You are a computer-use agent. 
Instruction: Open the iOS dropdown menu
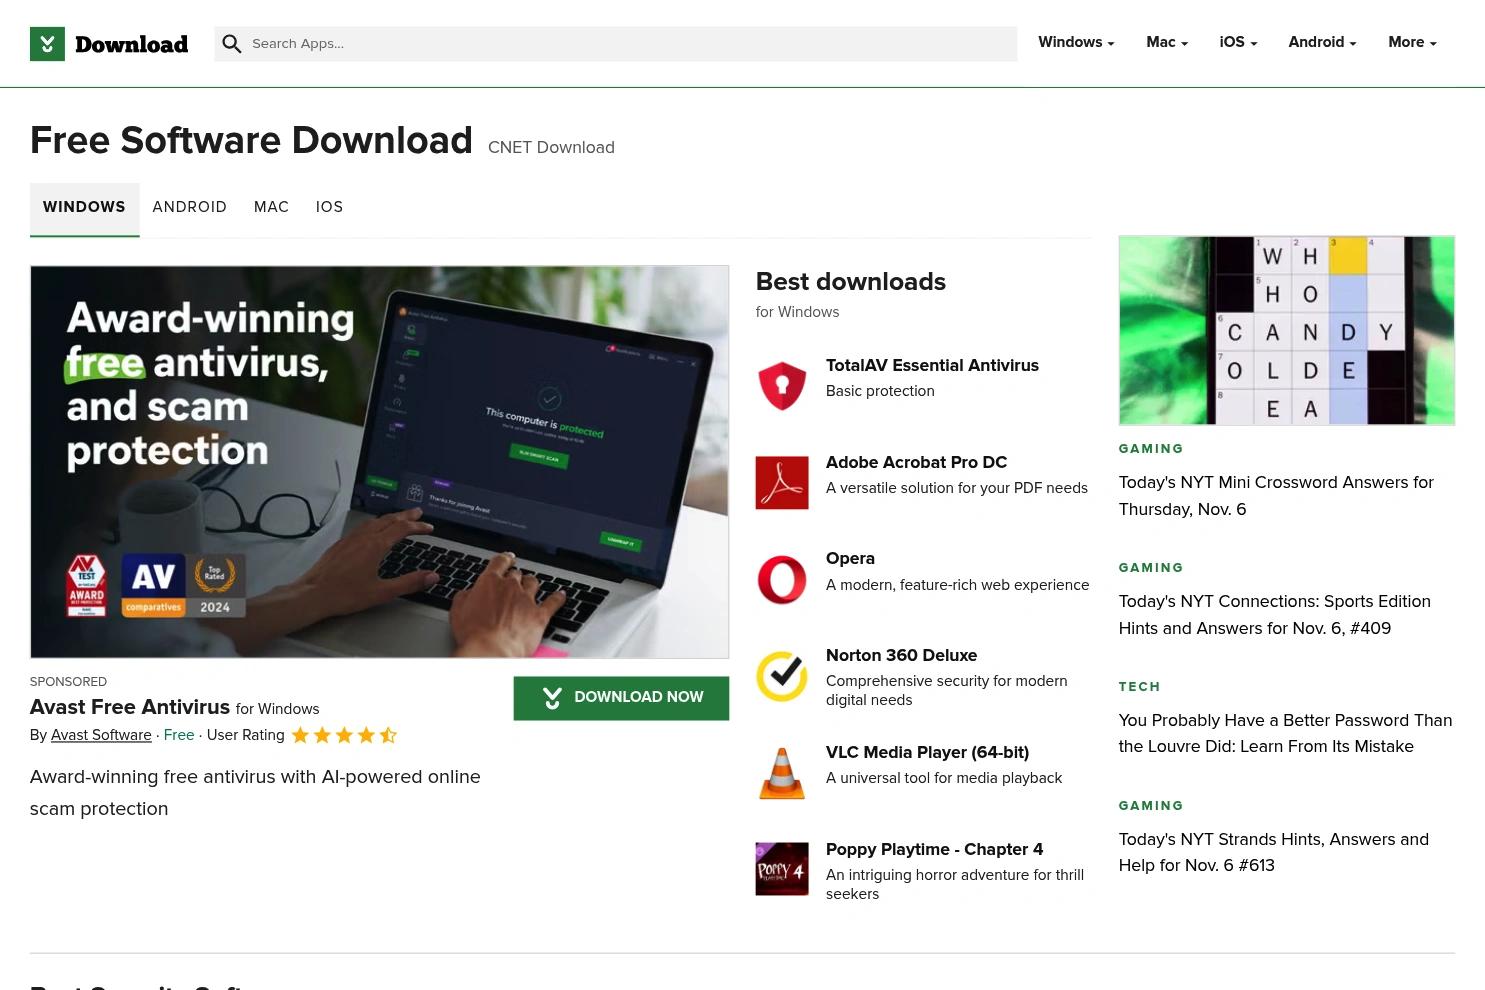point(1238,42)
